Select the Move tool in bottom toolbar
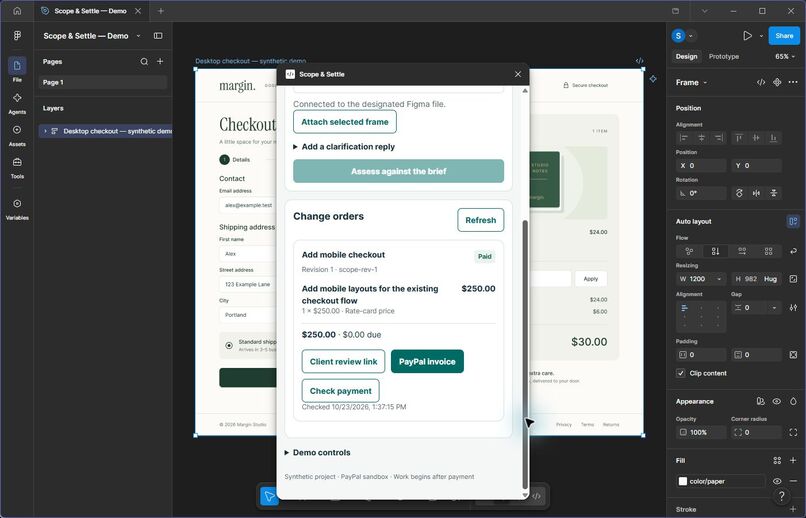The width and height of the screenshot is (806, 518). point(269,496)
